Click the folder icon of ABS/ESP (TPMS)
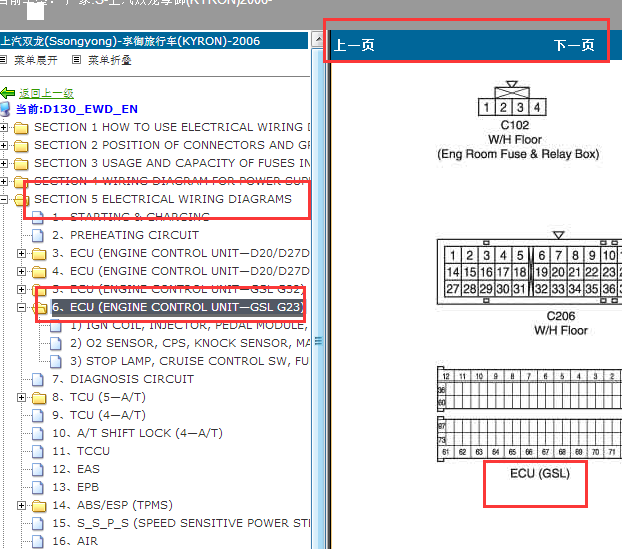This screenshot has height=549, width=622. pyautogui.click(x=39, y=506)
